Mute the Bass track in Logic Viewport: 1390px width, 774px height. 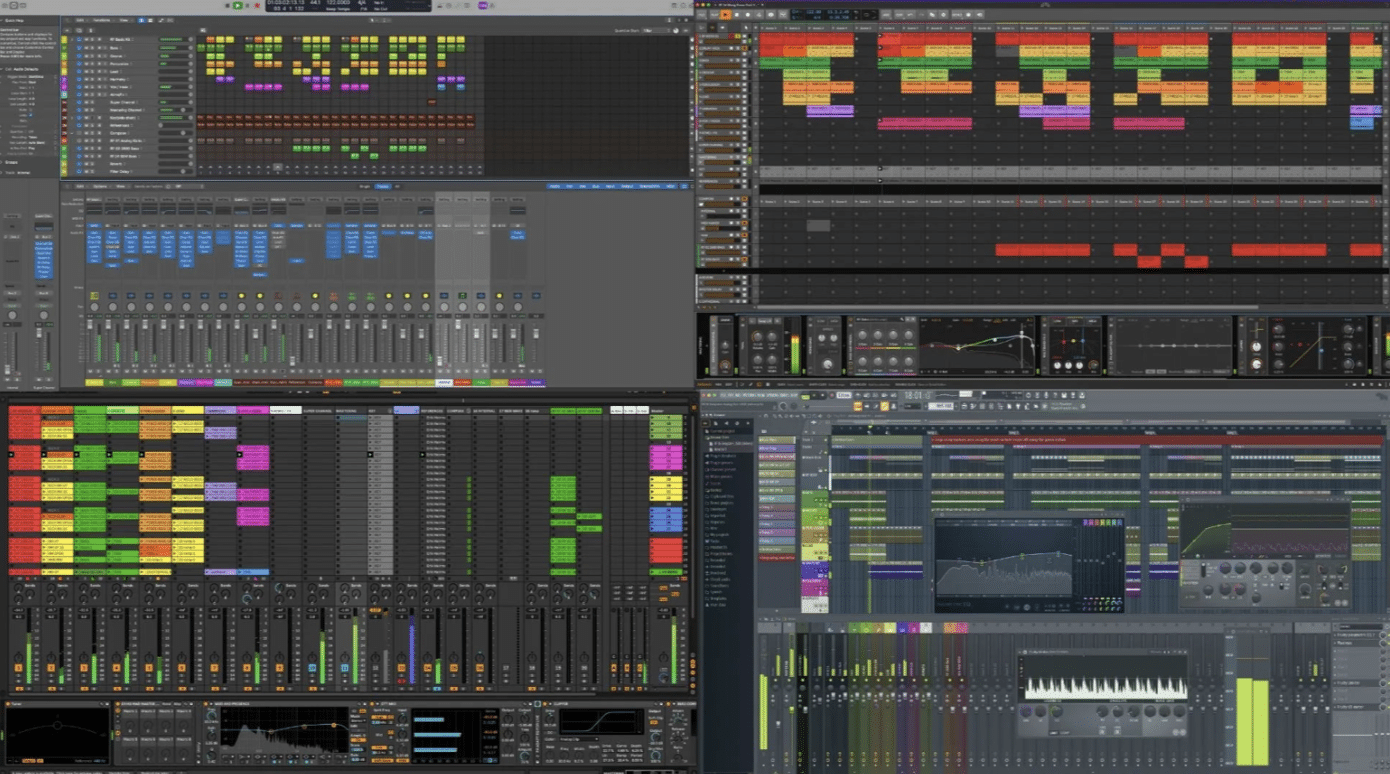pyautogui.click(x=87, y=47)
